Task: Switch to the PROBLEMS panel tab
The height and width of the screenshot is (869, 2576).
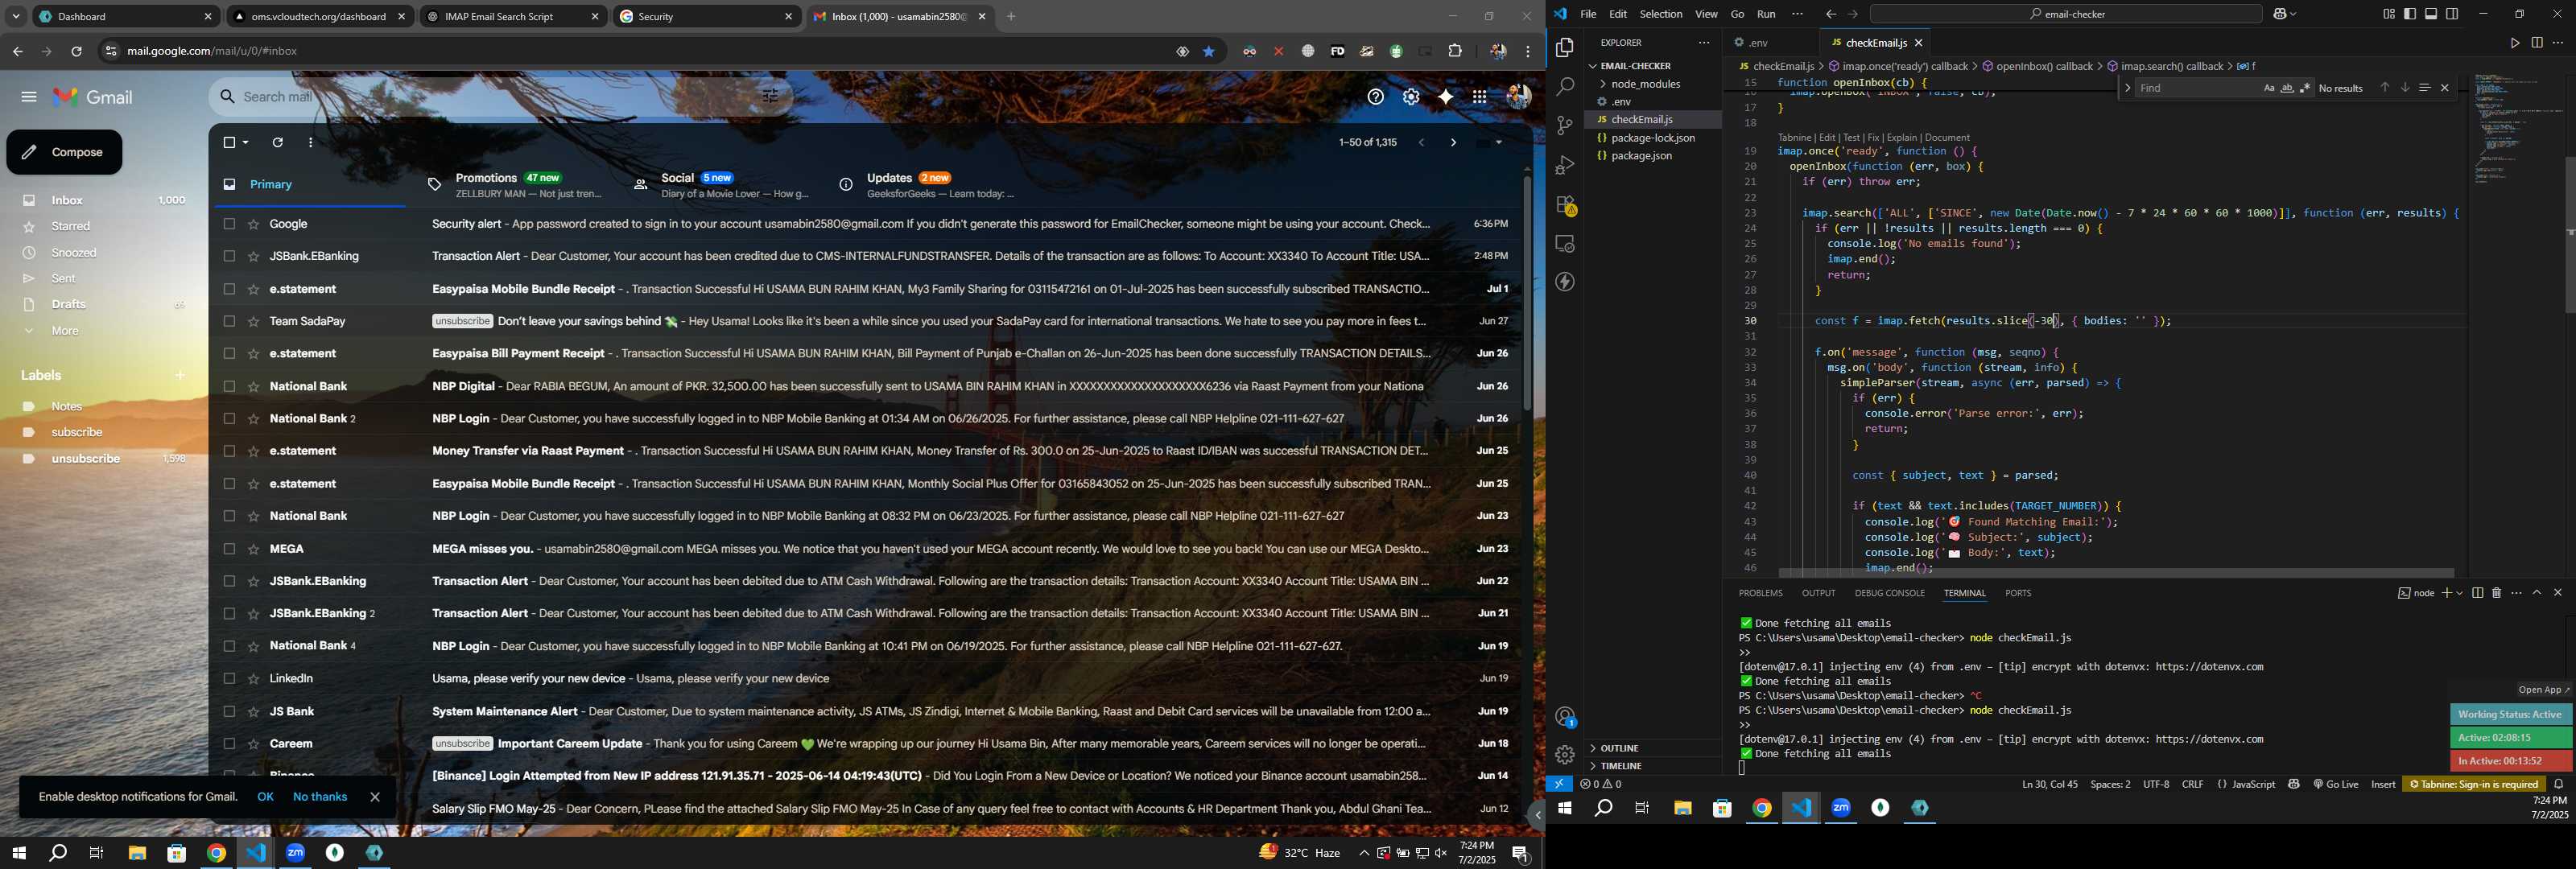Action: 1760,593
